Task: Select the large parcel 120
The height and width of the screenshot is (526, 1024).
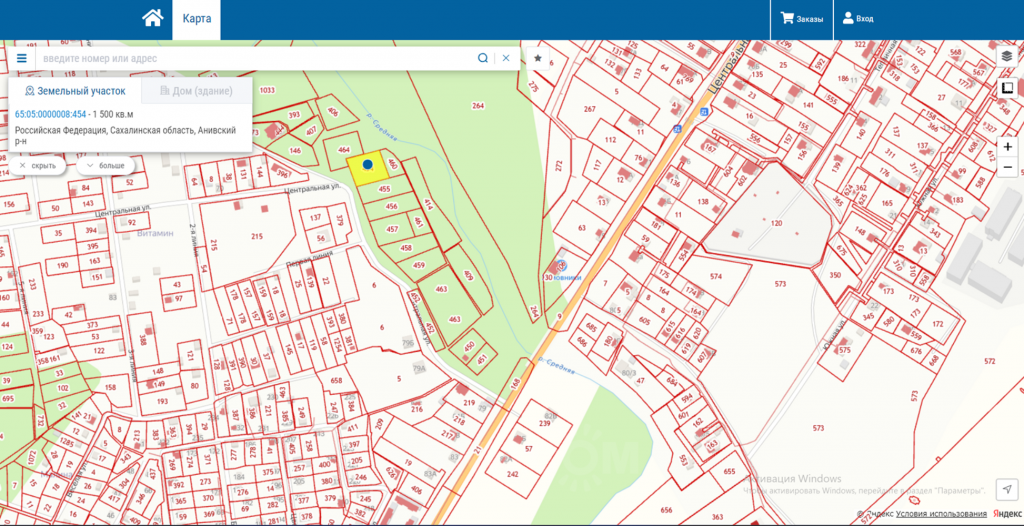Action: pyautogui.click(x=776, y=223)
